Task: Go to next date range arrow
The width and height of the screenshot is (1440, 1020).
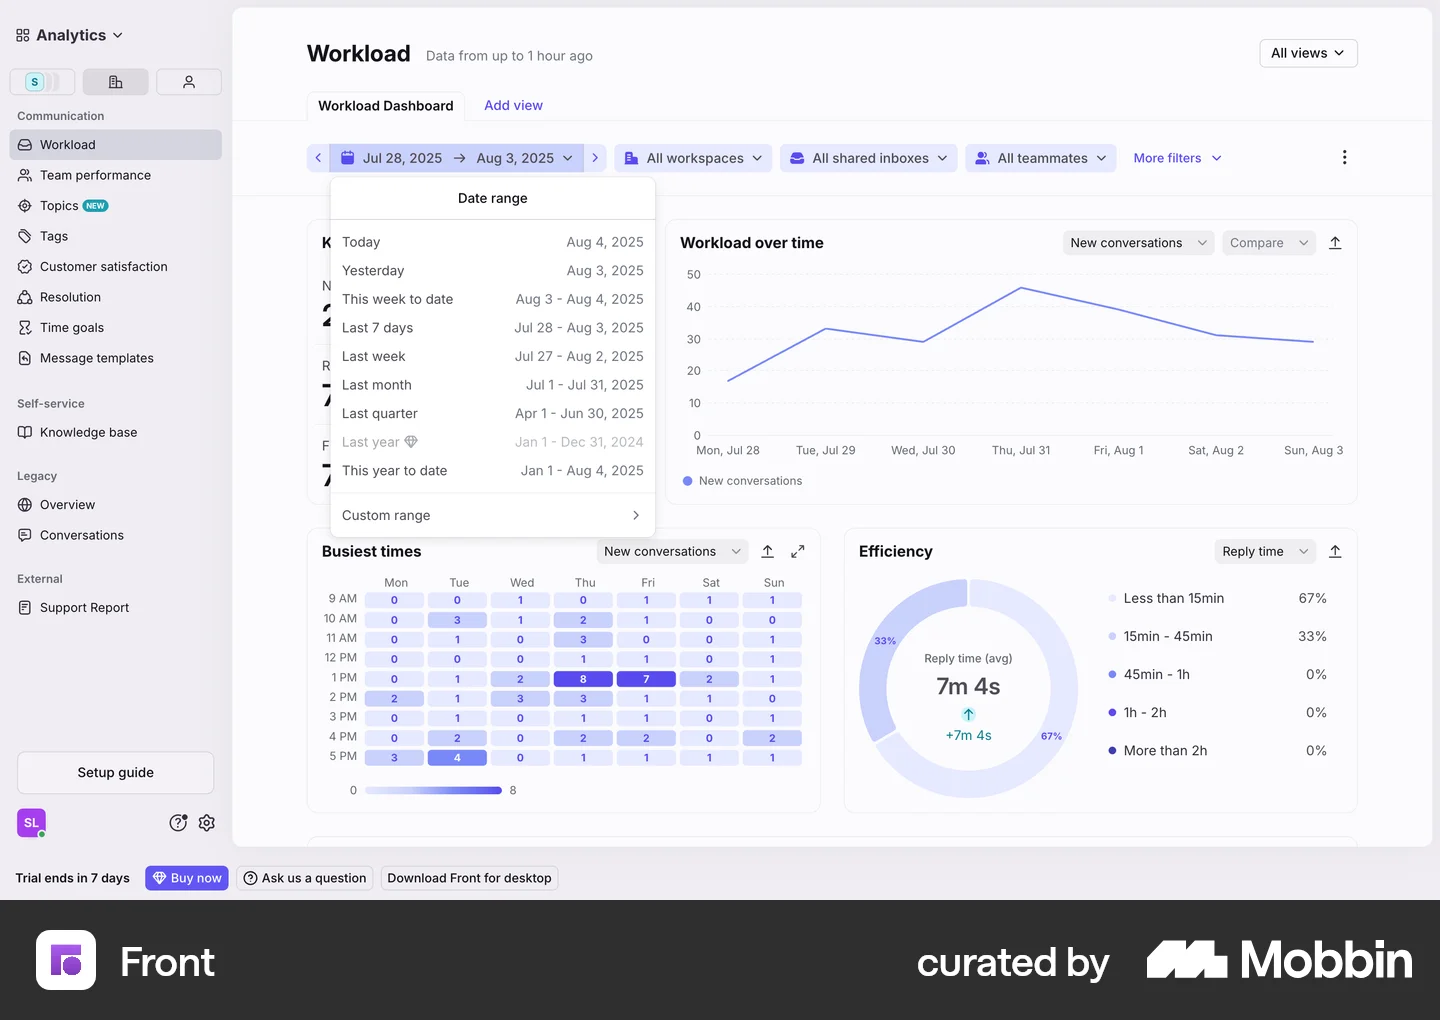Action: 595,158
